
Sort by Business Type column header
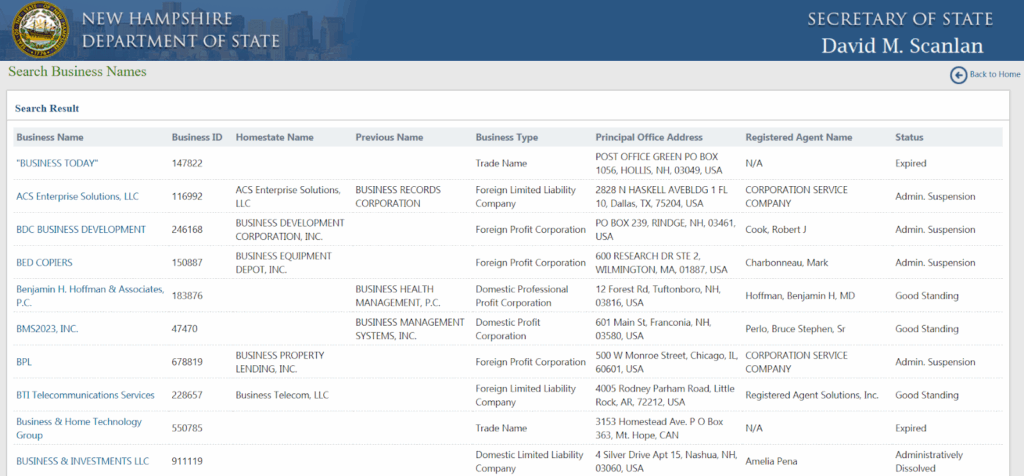506,137
